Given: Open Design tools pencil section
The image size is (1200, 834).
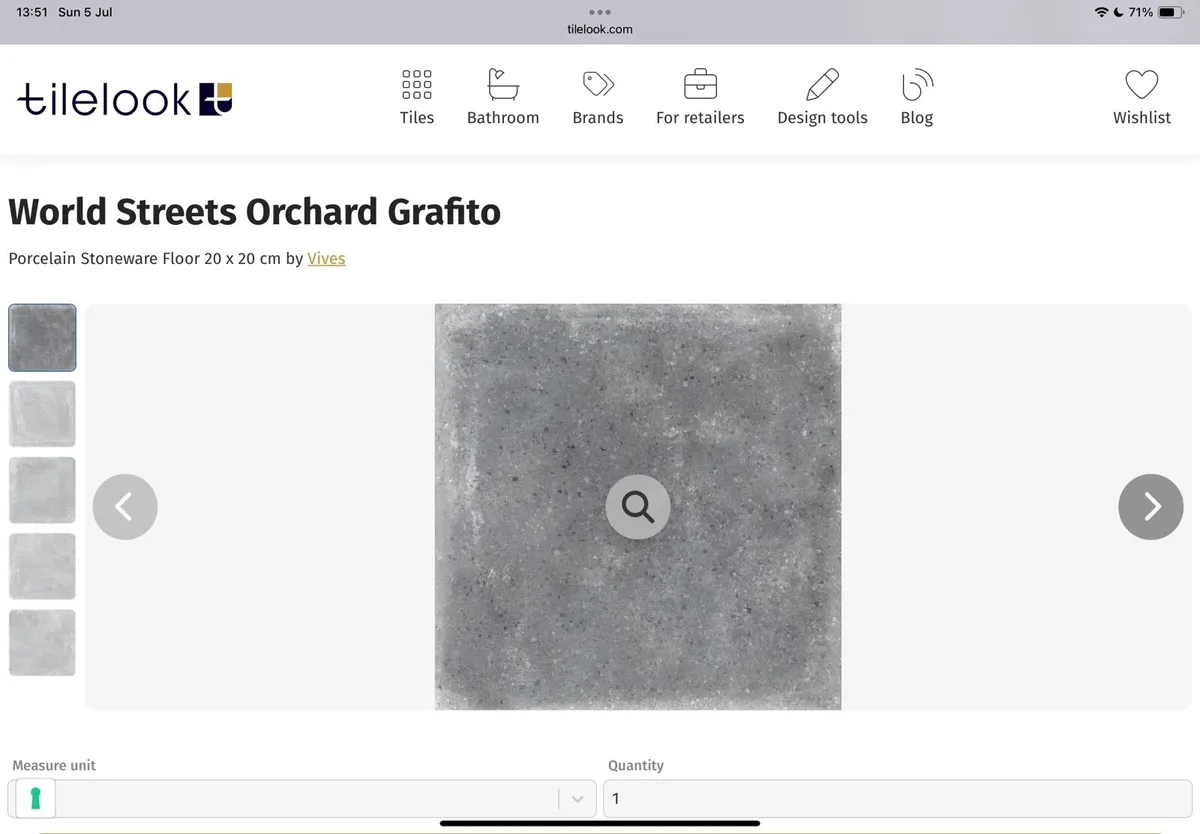Looking at the screenshot, I should (822, 97).
